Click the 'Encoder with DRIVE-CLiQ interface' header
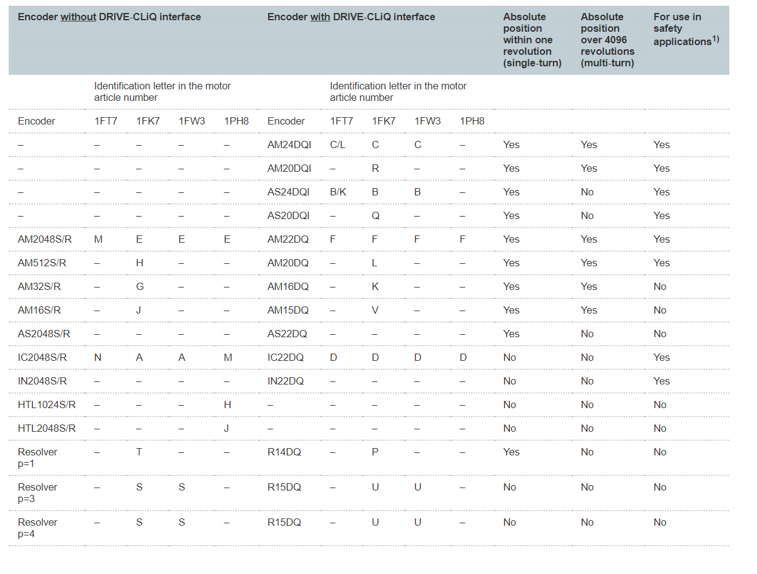The image size is (757, 574). click(351, 17)
